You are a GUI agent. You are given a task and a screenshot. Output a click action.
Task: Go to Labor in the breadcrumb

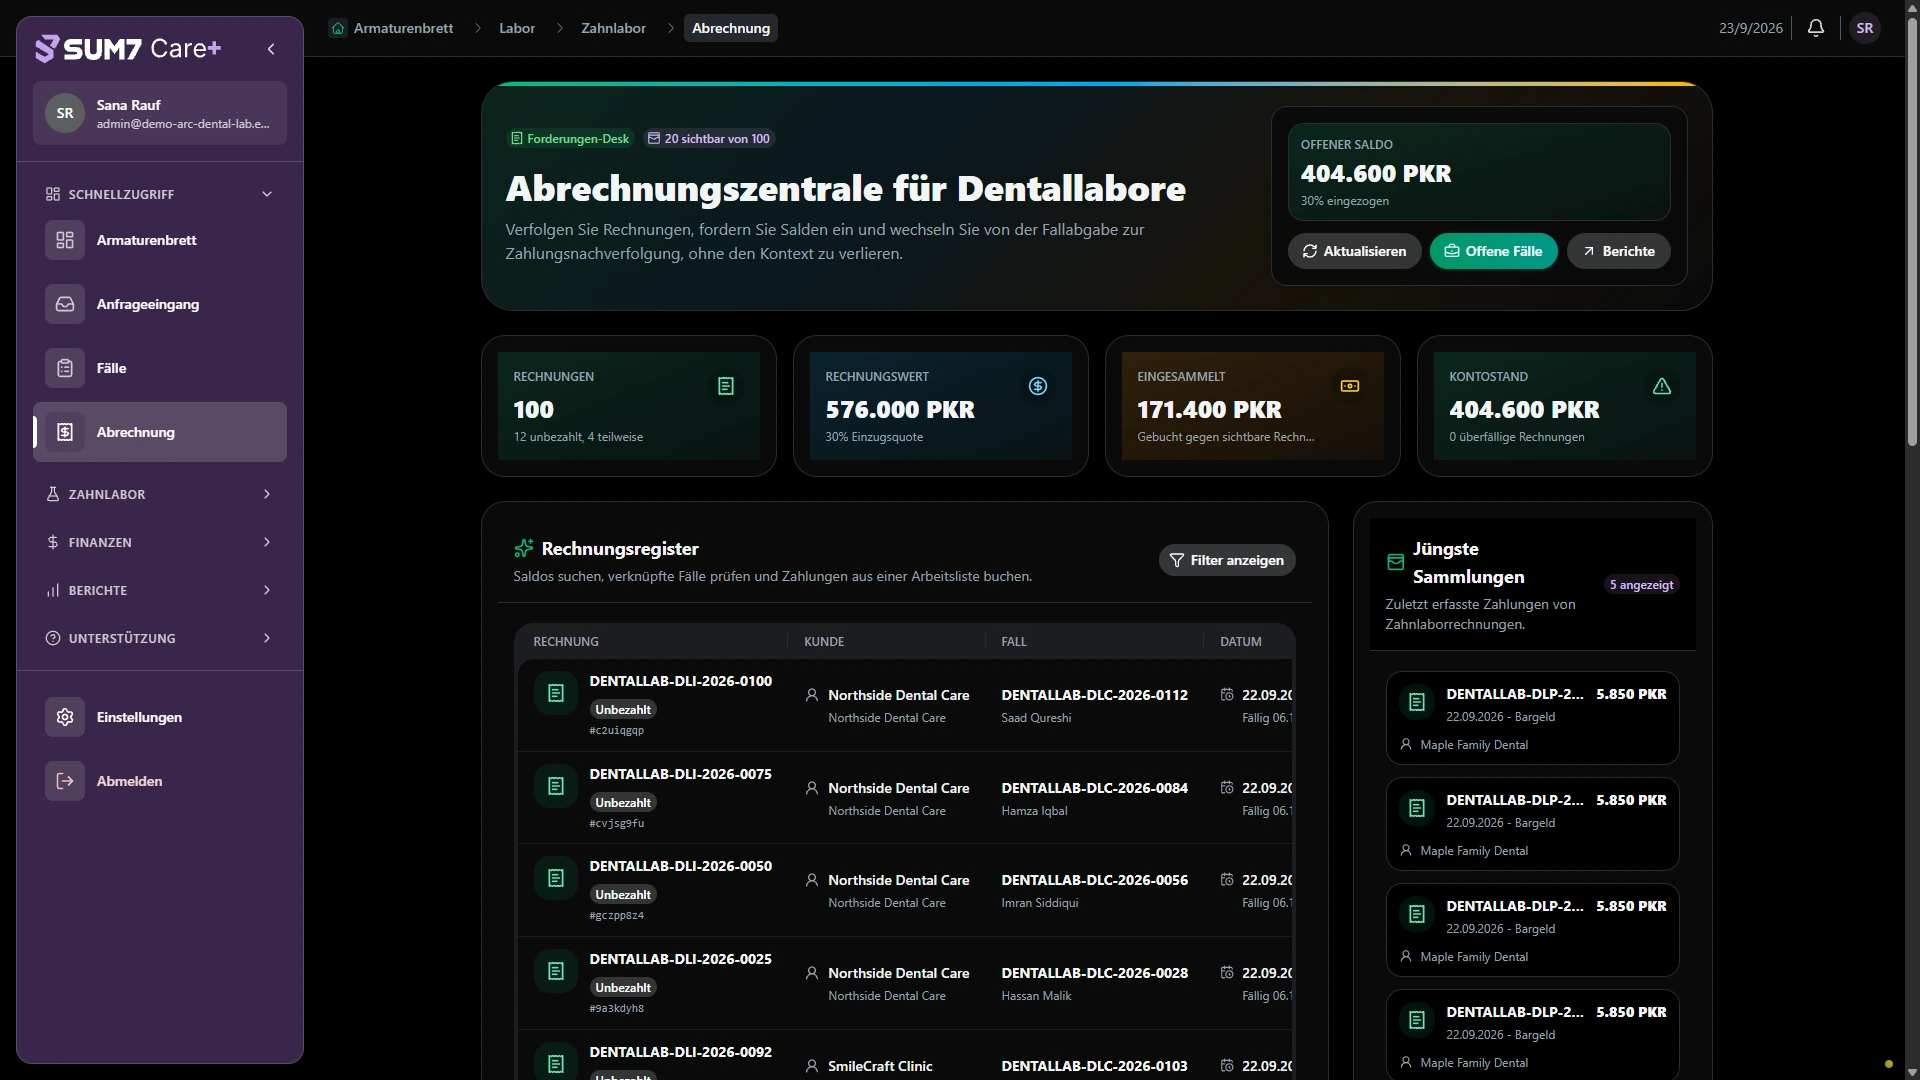click(517, 28)
